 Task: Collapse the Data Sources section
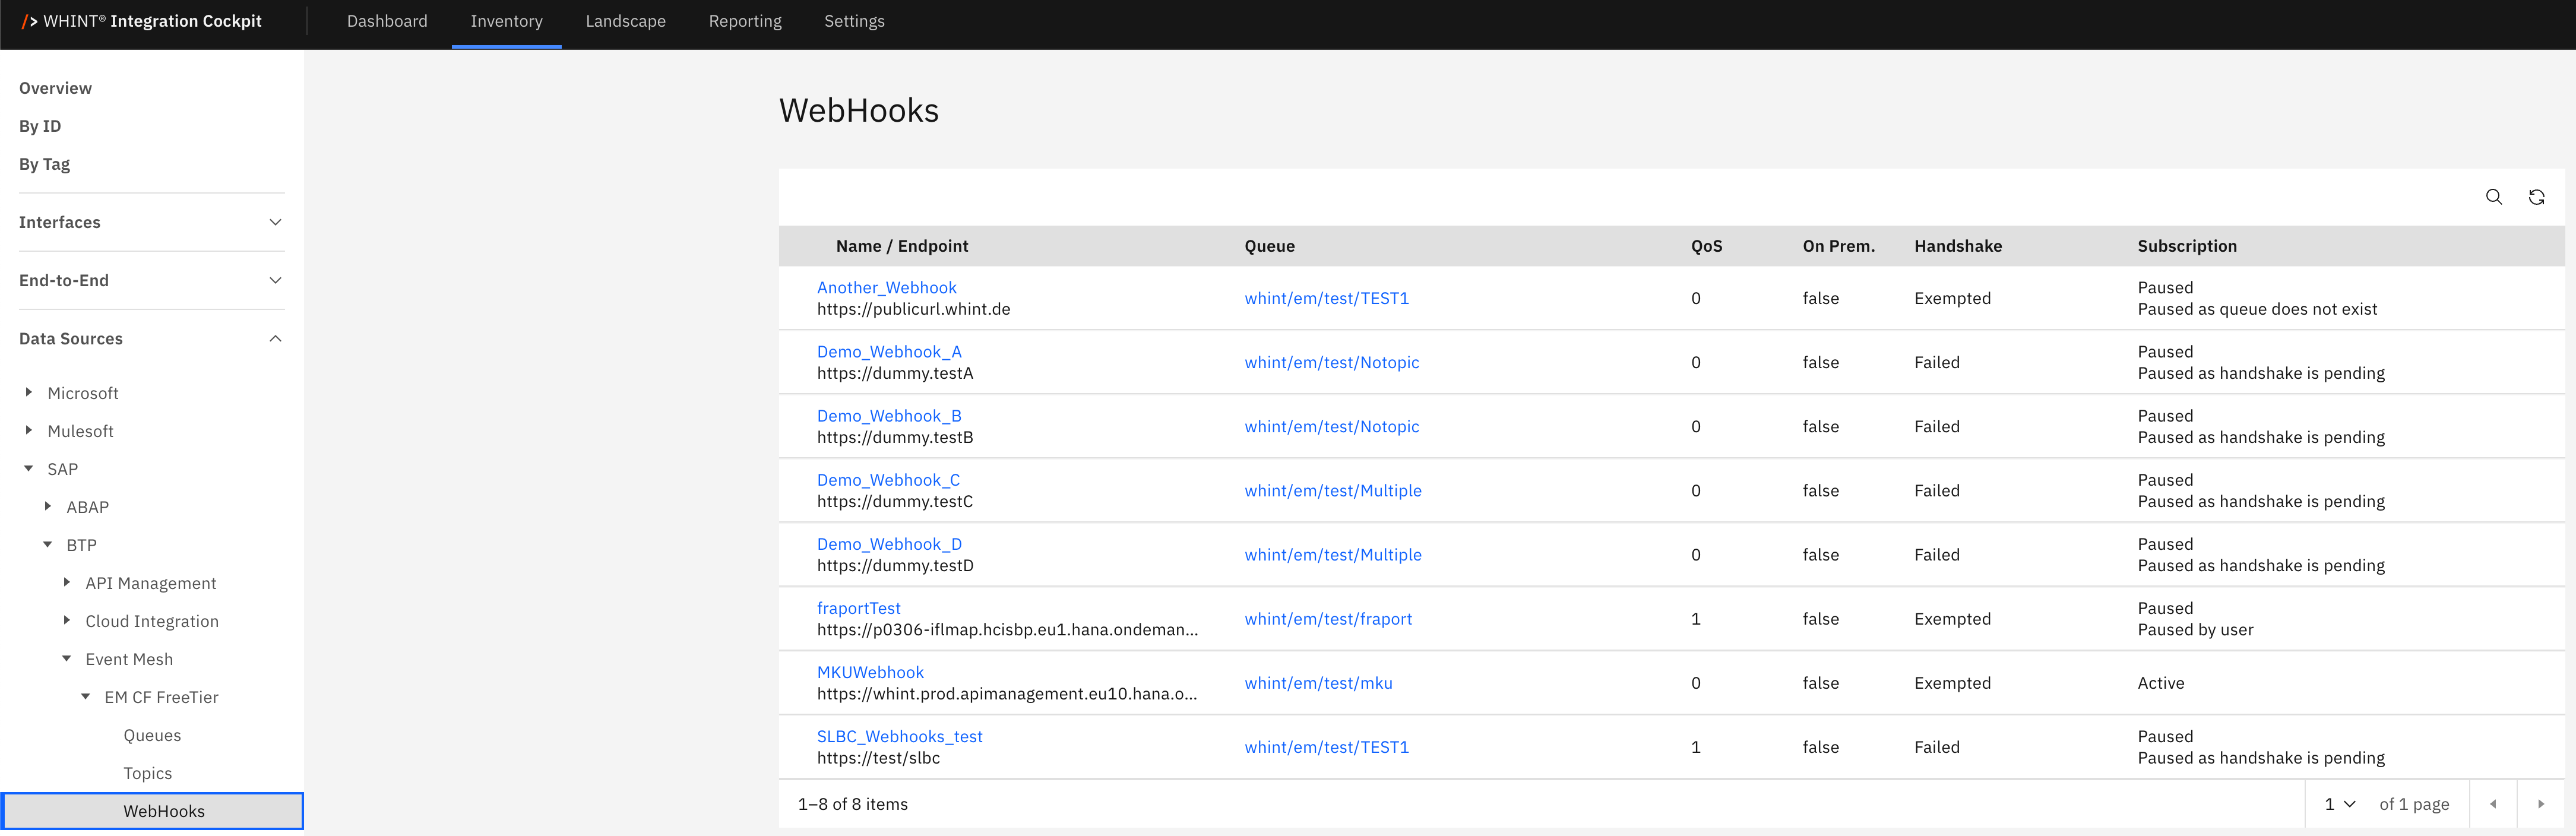click(x=275, y=338)
